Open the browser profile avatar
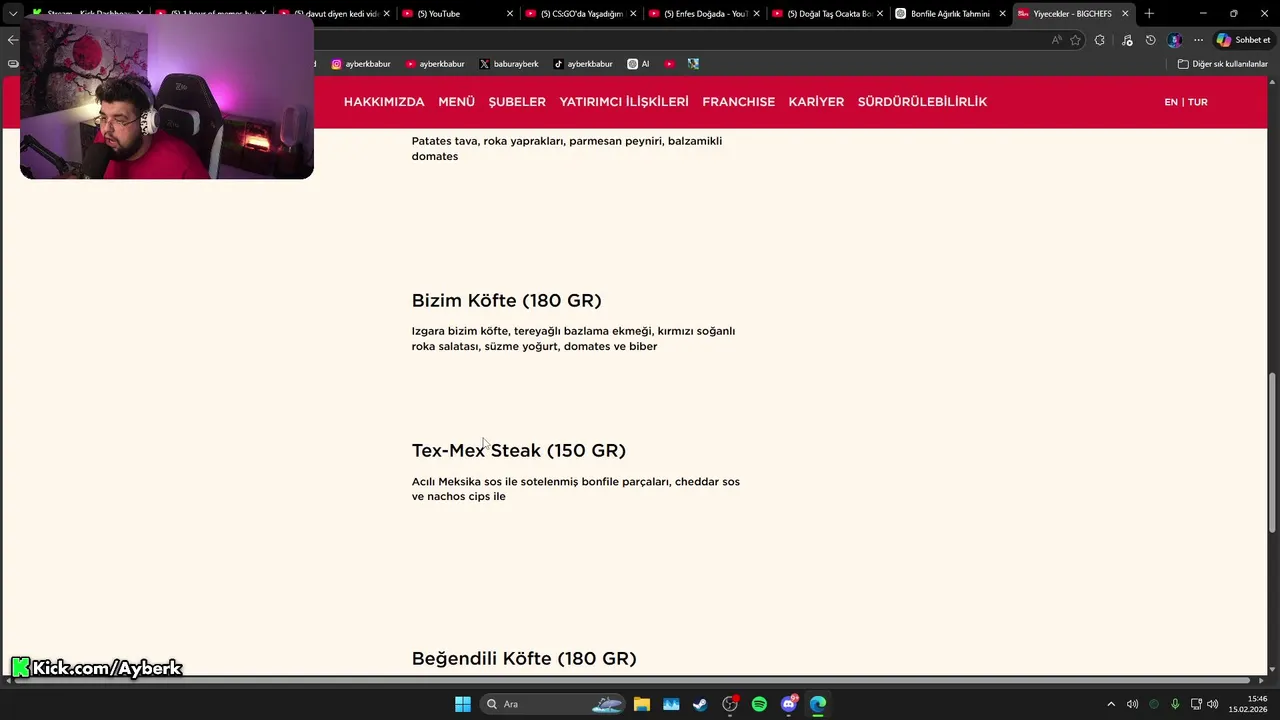 (1175, 40)
